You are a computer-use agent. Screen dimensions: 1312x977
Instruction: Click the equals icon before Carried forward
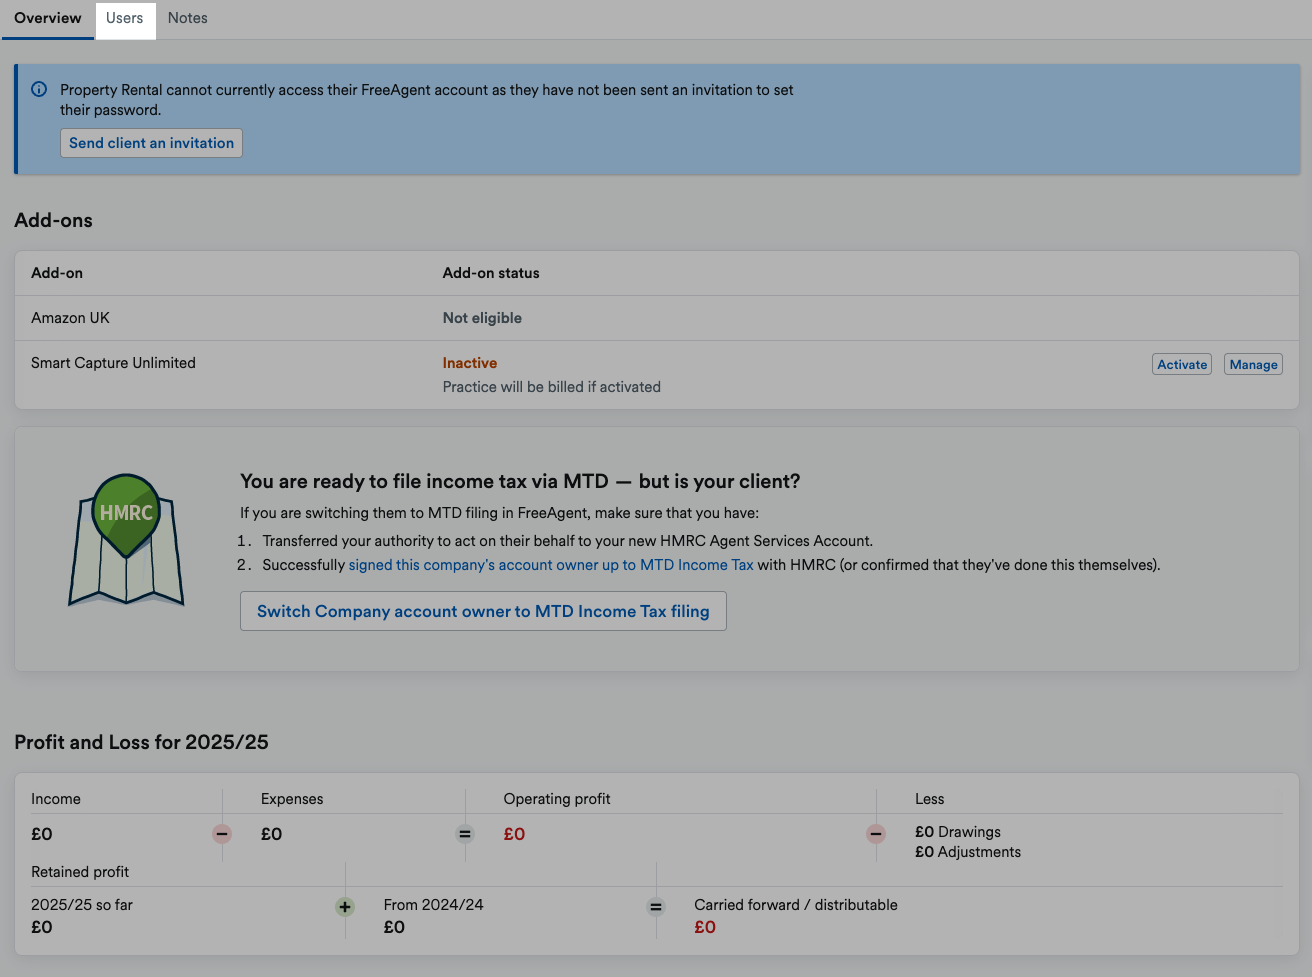[x=656, y=907]
